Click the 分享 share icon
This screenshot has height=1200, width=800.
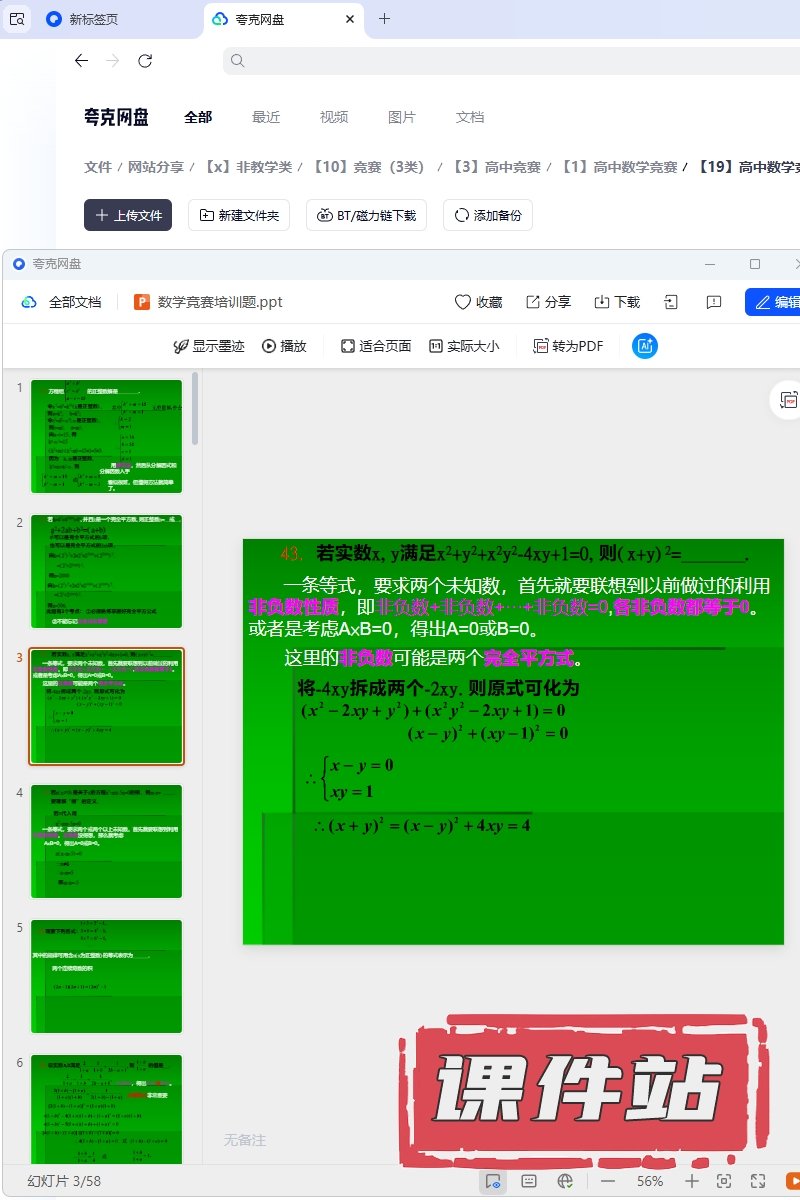point(534,302)
